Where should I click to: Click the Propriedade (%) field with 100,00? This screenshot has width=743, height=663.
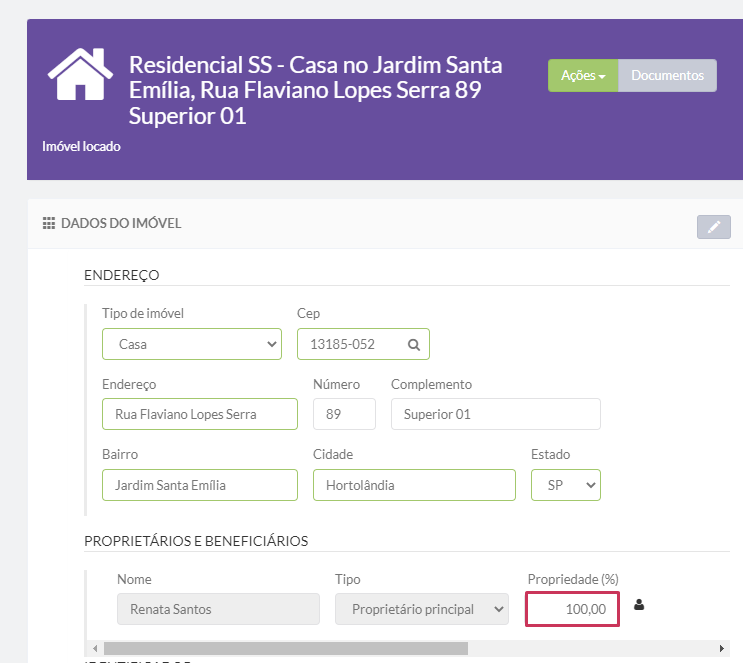point(572,609)
